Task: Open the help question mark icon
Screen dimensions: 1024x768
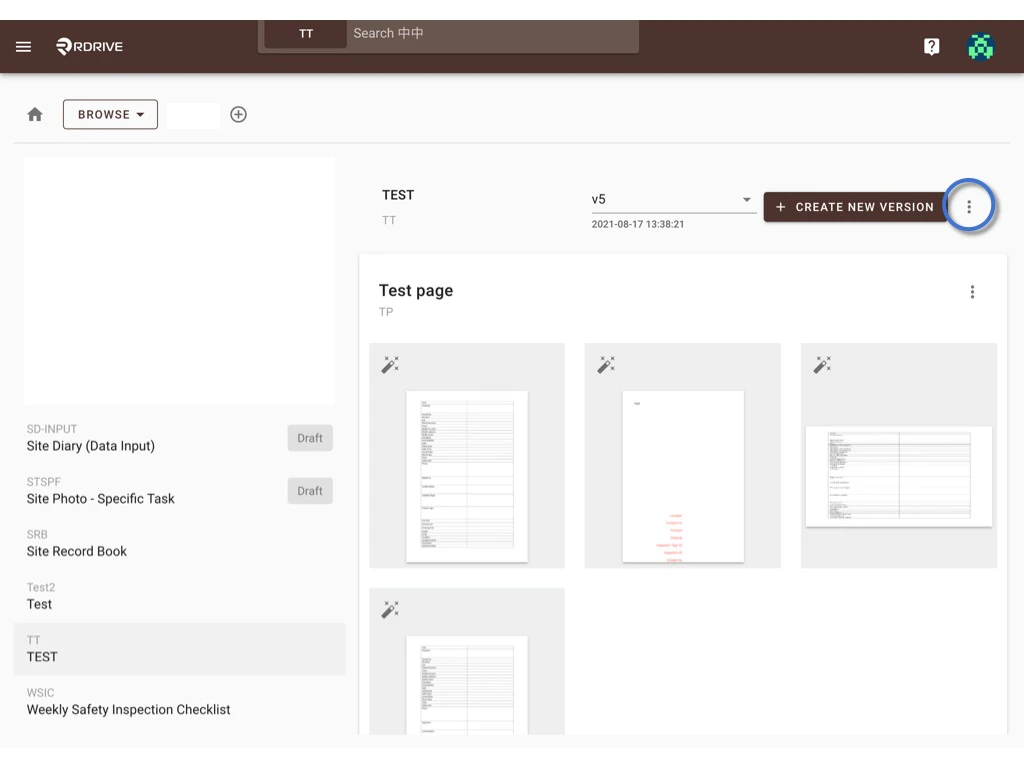Action: coord(931,46)
